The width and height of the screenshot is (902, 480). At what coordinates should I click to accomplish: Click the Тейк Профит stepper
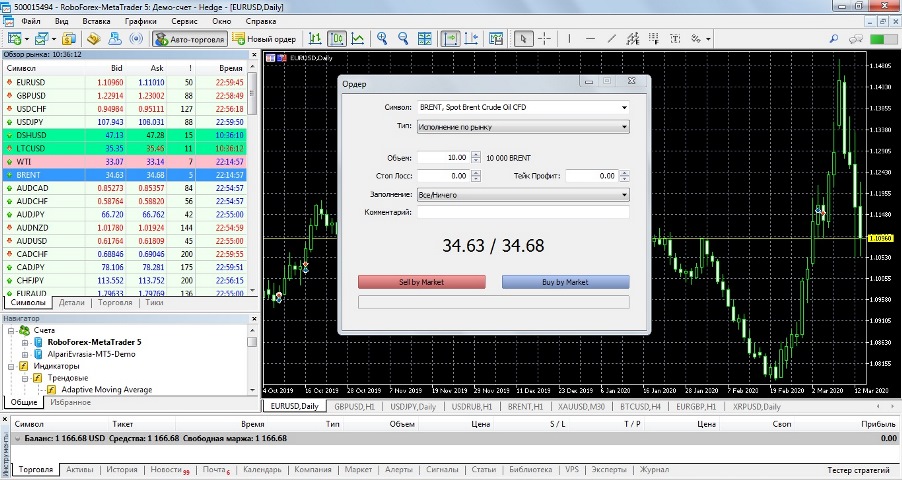click(625, 176)
